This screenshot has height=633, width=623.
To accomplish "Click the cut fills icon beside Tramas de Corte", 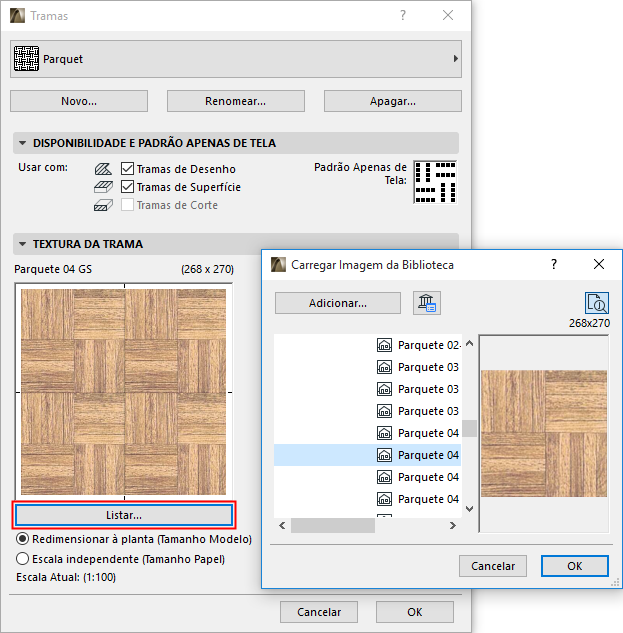I will tap(103, 205).
